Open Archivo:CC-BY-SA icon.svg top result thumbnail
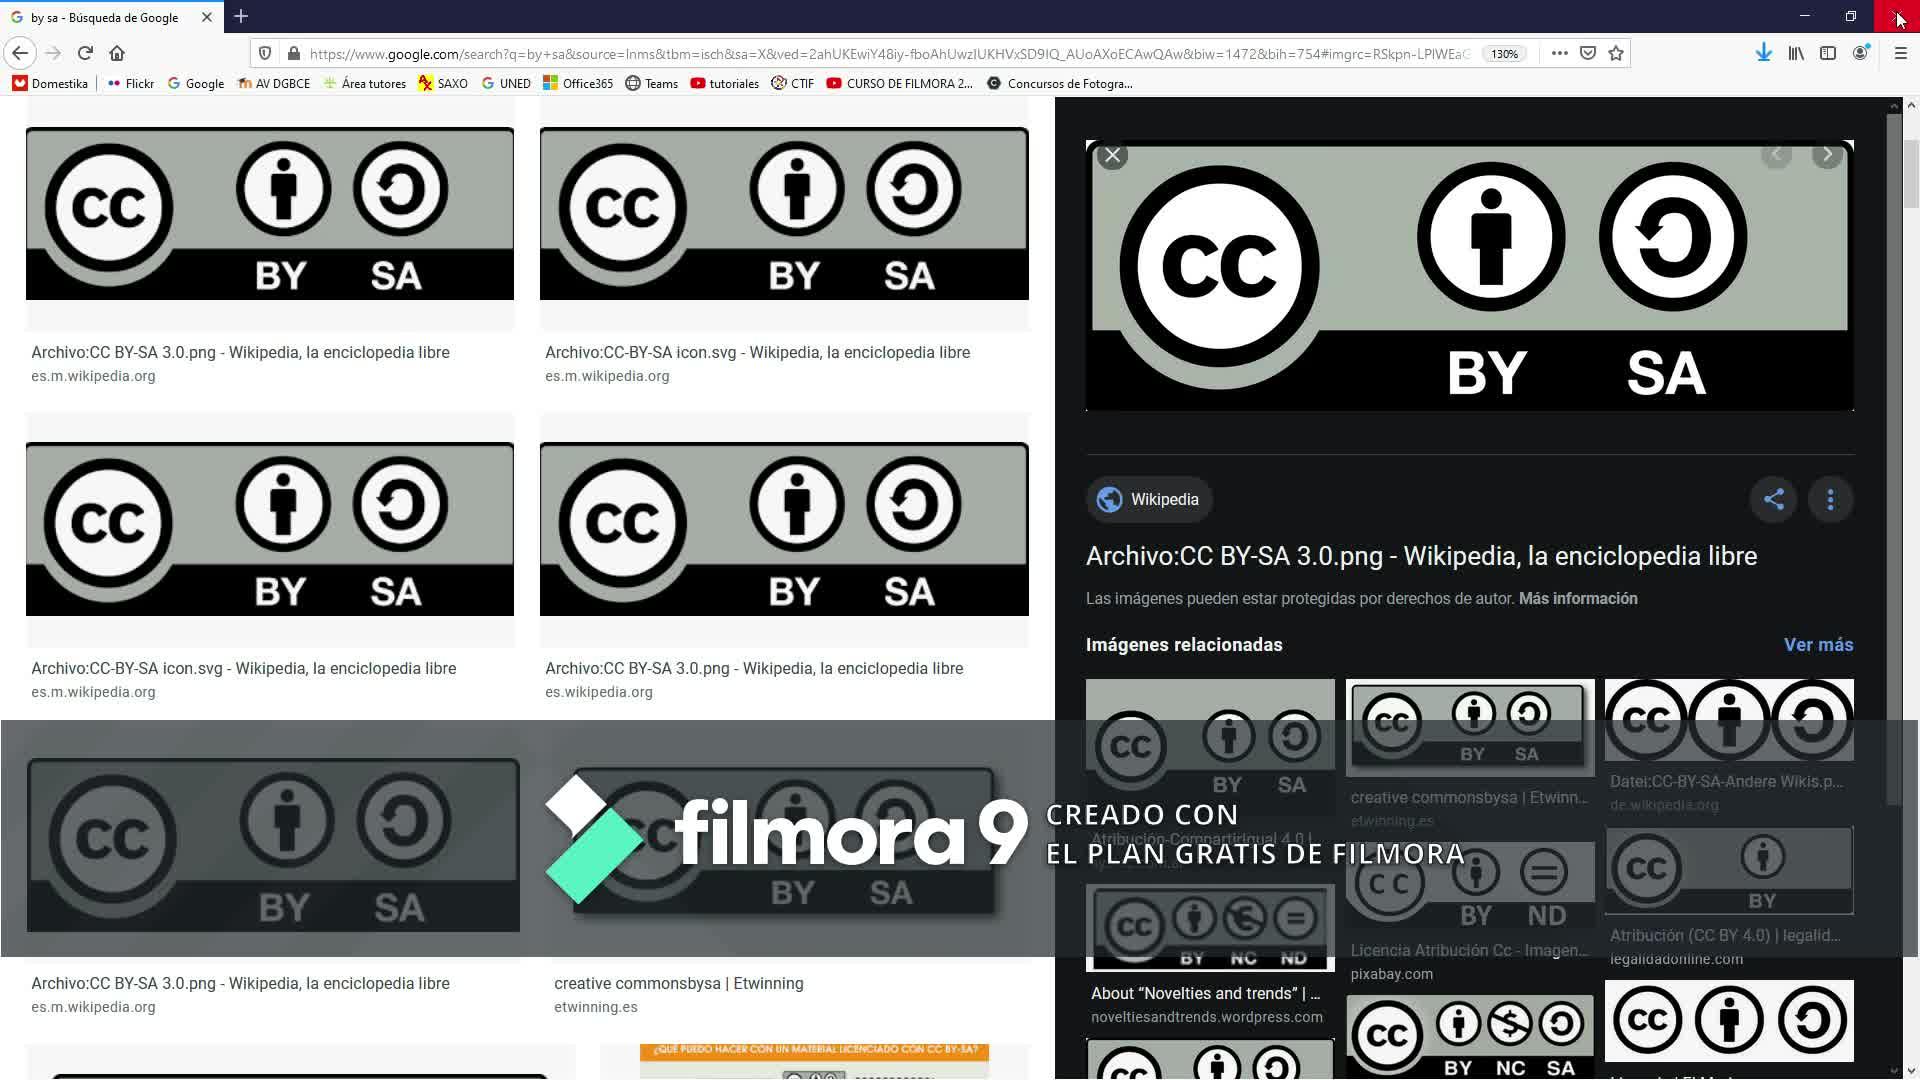This screenshot has width=1920, height=1080. pos(784,214)
